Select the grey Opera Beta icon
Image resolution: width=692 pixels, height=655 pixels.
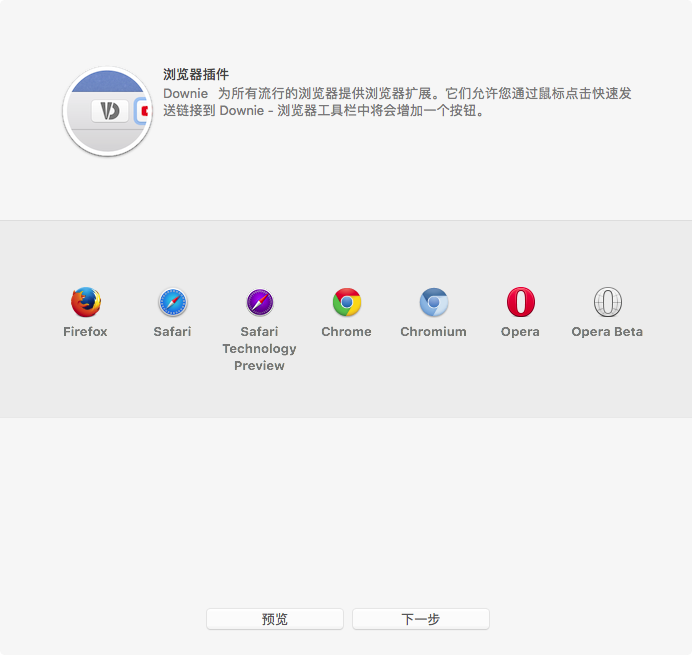coord(607,302)
